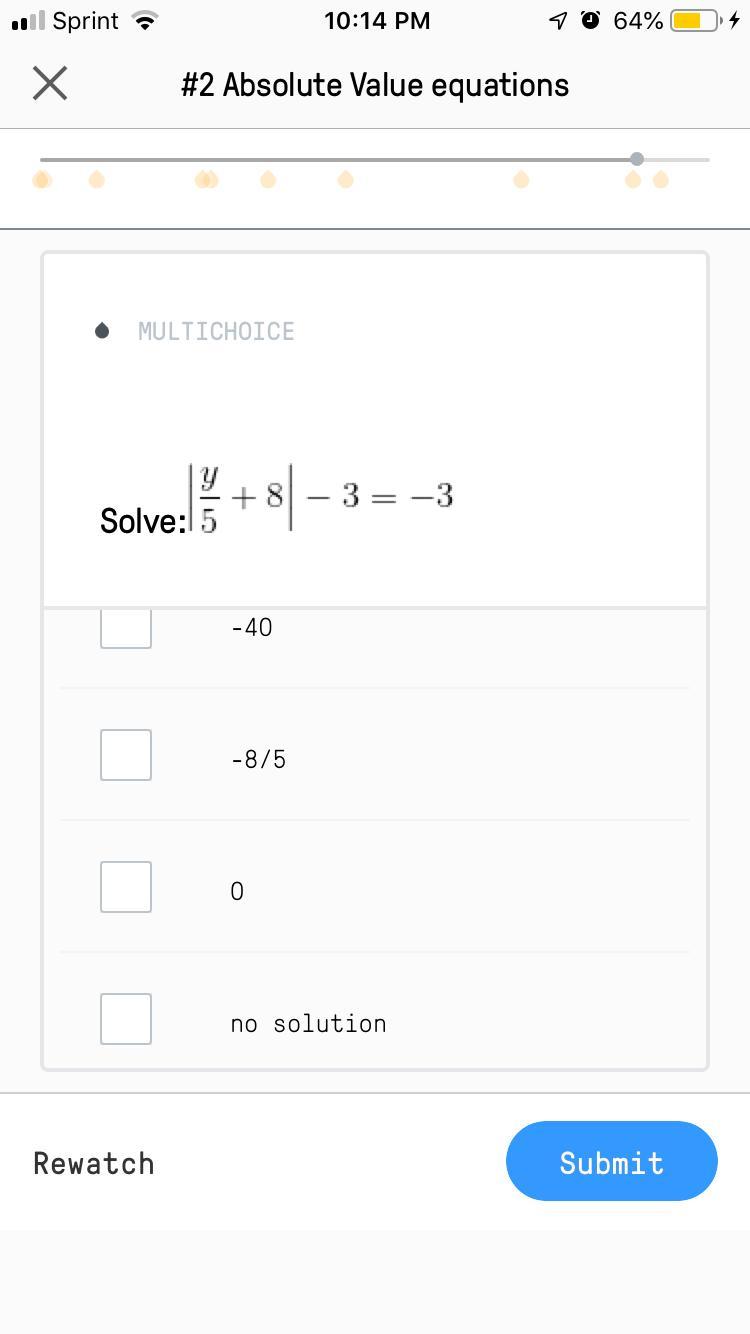
Task: Click the black droplet icon beside MULTICHOICE
Action: point(102,331)
